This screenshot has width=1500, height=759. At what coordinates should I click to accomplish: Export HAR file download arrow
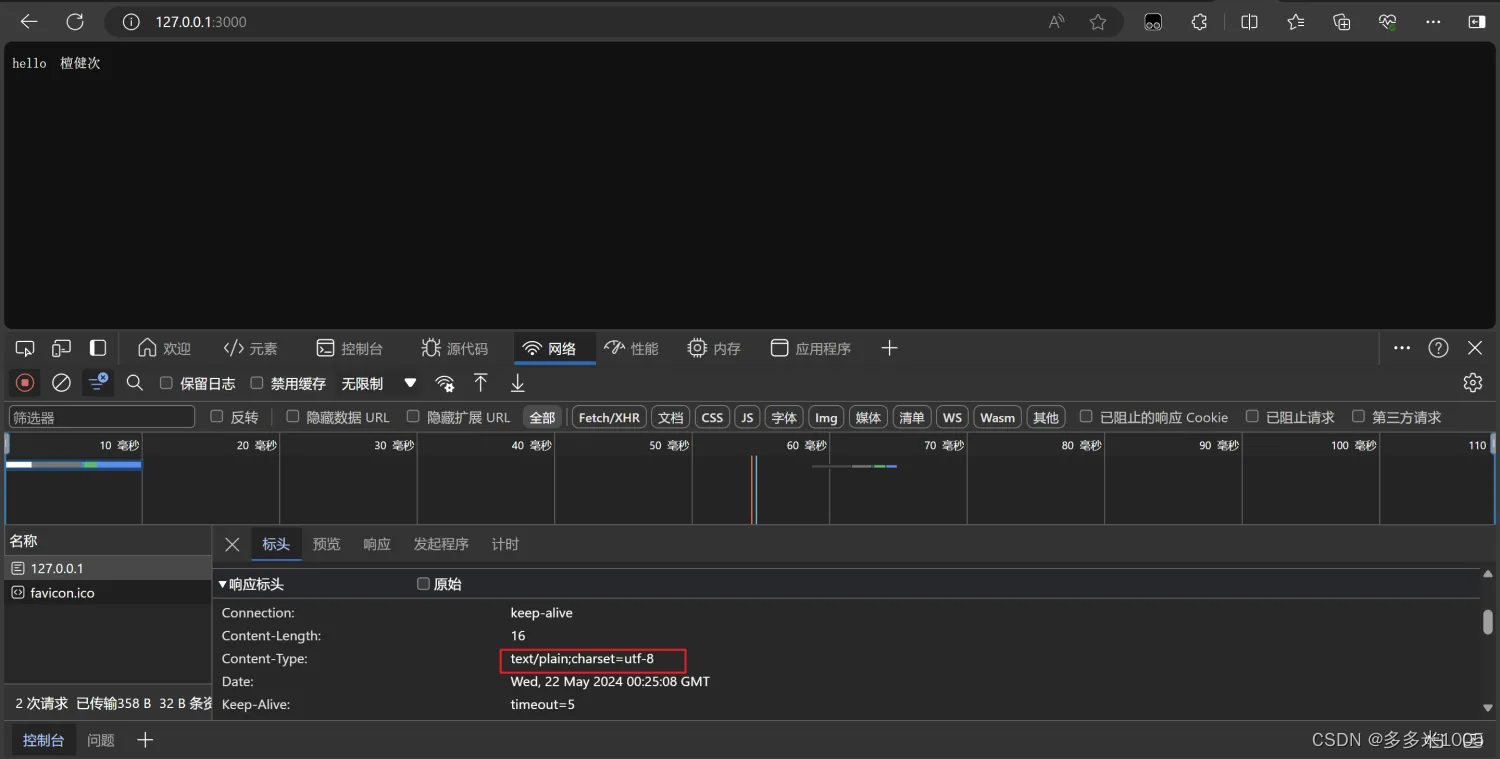pyautogui.click(x=517, y=383)
